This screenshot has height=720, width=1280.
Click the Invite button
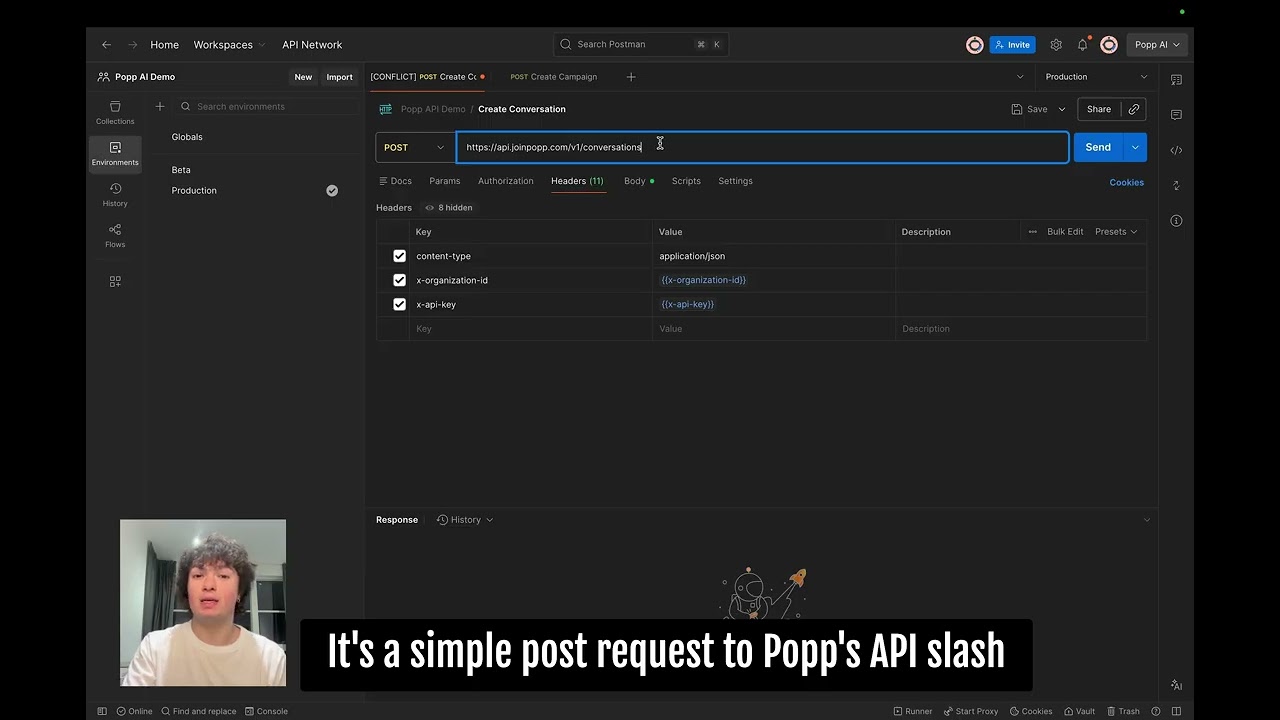pyautogui.click(x=1012, y=45)
